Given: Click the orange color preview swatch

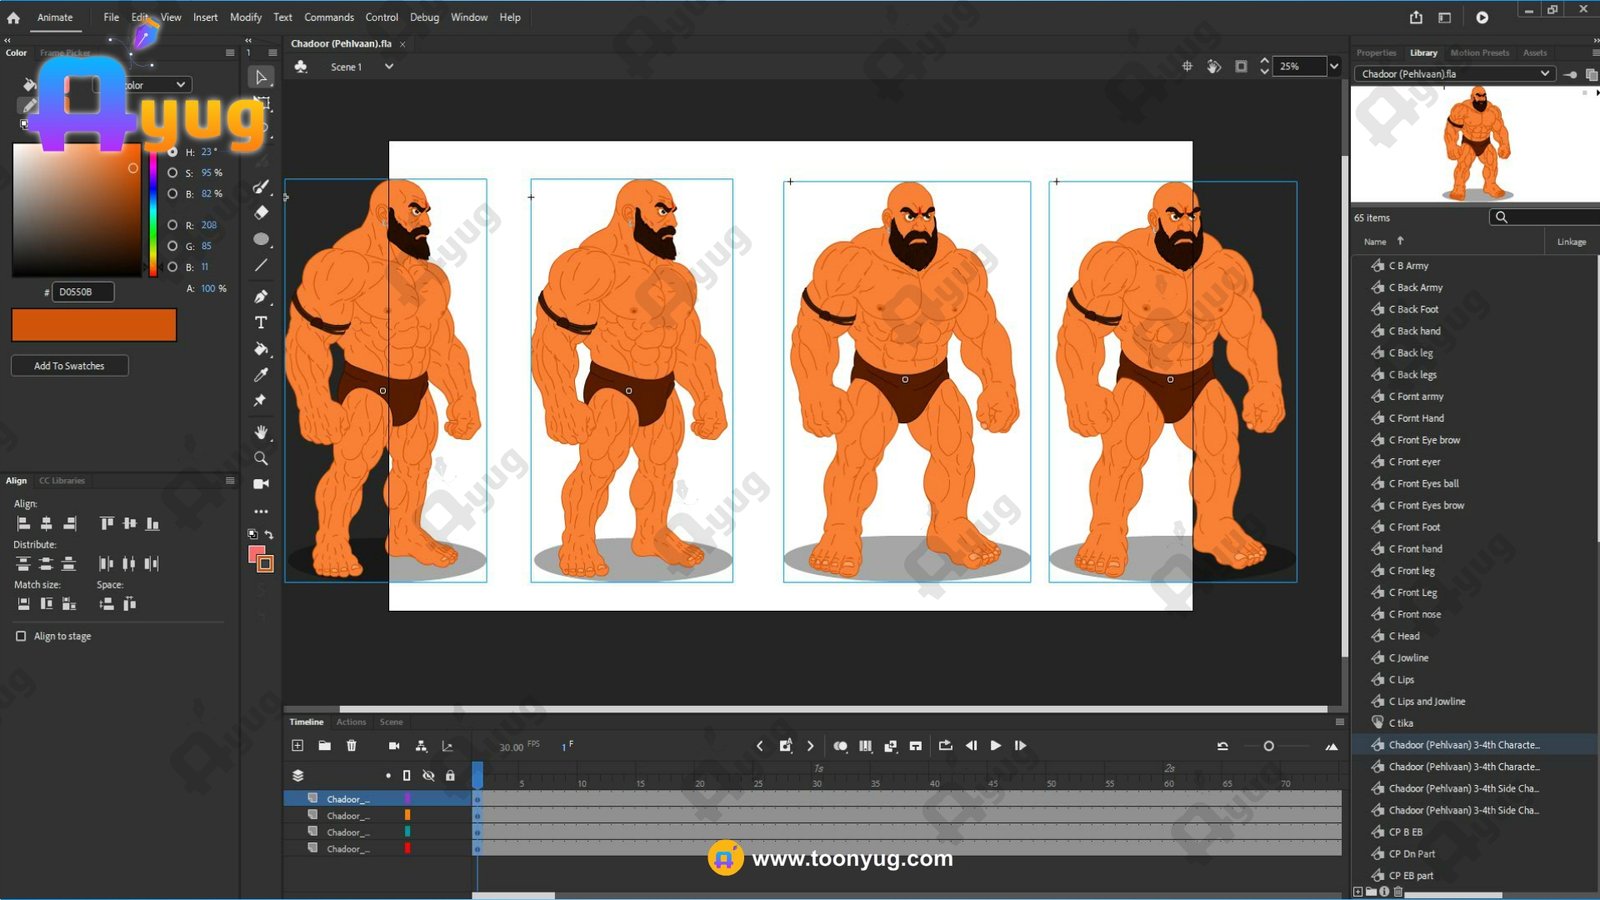Looking at the screenshot, I should click(94, 325).
